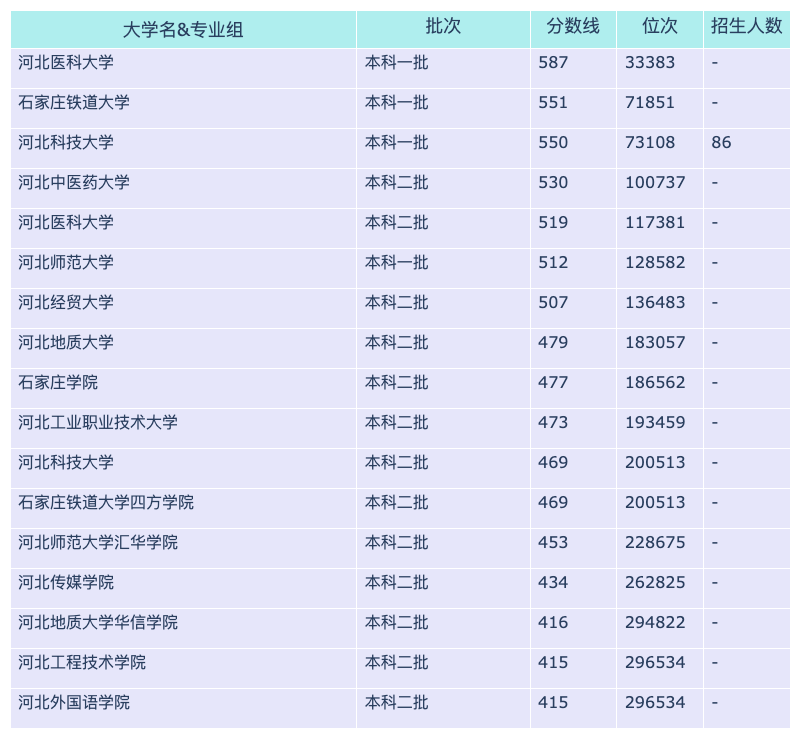Select the 河北地质大学华信学院 name cell
The height and width of the screenshot is (740, 800).
[x=183, y=628]
